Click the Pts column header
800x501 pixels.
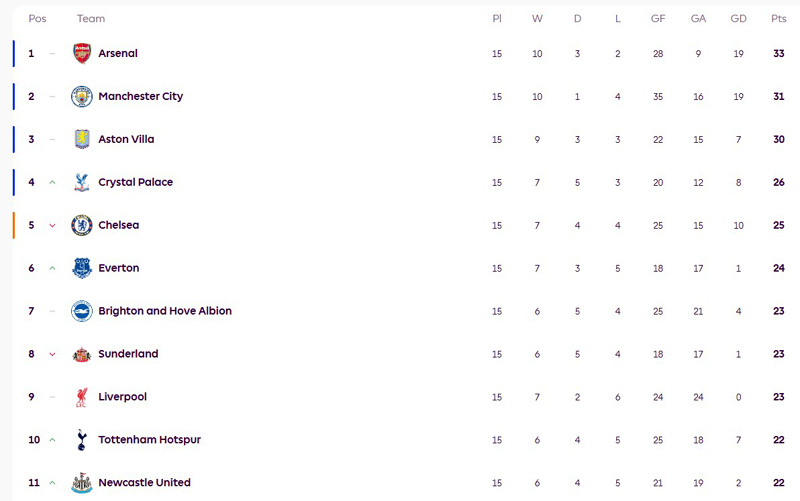click(778, 19)
